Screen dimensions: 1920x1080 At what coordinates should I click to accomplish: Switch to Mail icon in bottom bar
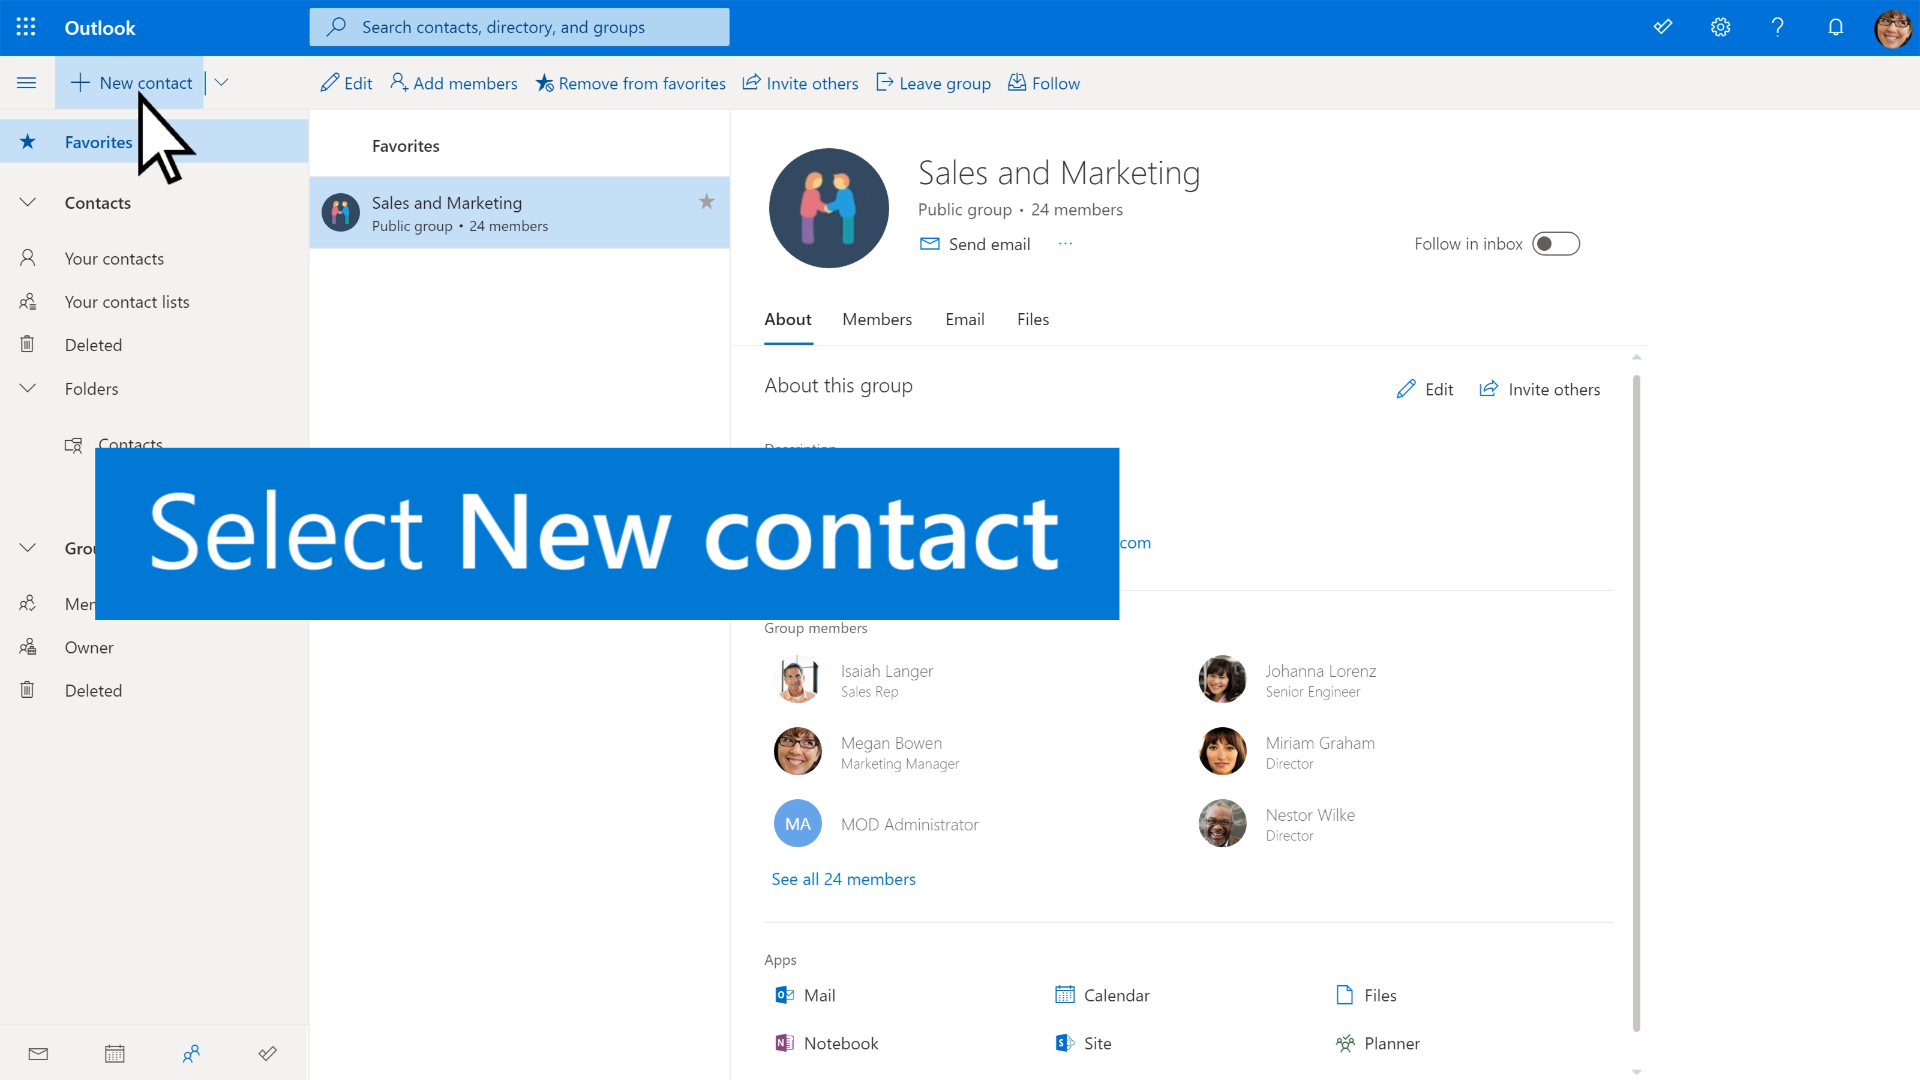(38, 1053)
